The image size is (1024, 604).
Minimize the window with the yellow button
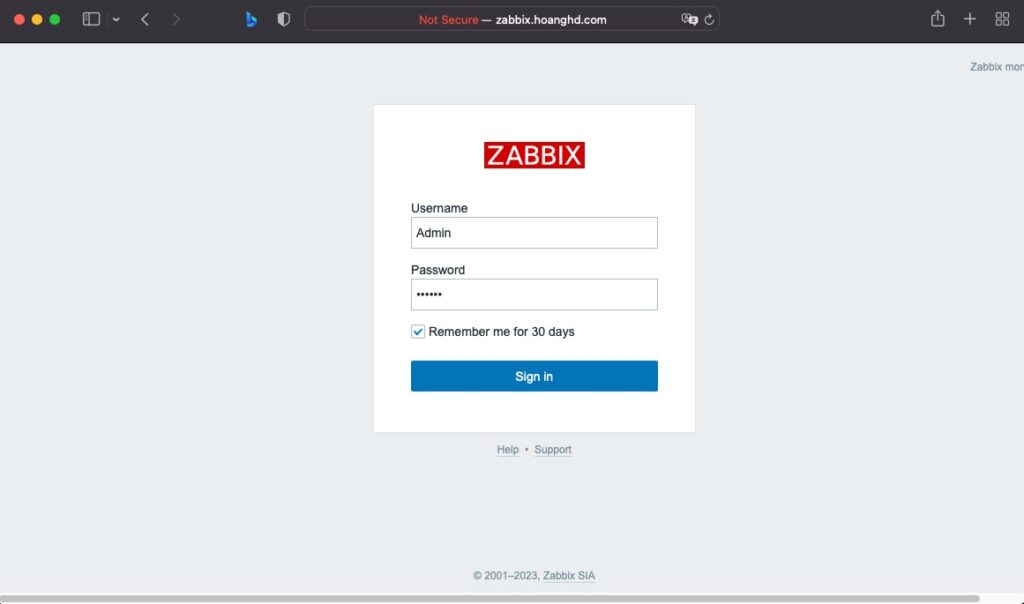tap(37, 20)
